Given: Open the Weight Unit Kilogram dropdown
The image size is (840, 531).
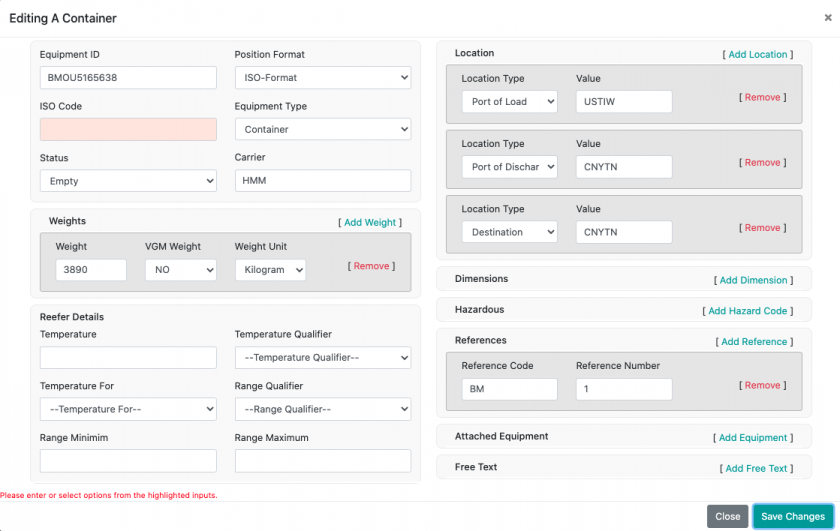Looking at the screenshot, I should pos(270,270).
